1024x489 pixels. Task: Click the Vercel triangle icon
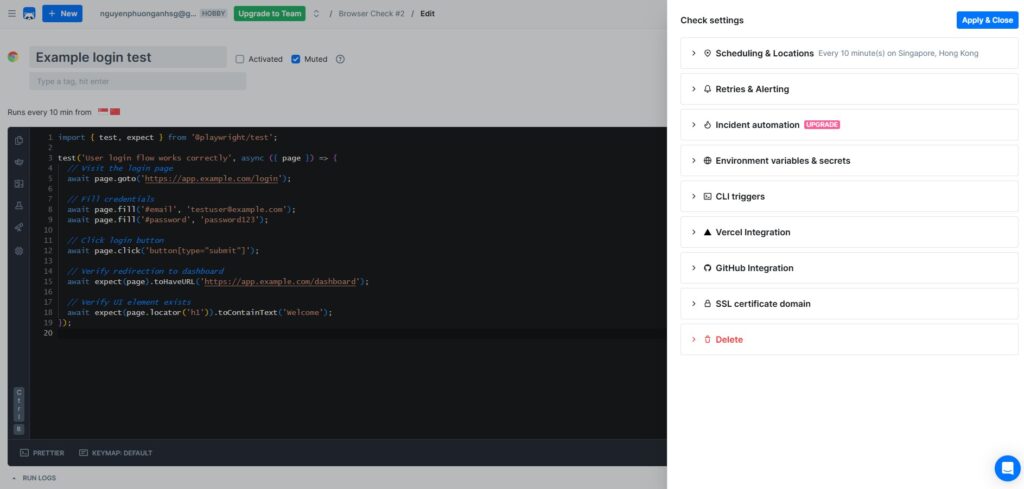(x=707, y=232)
